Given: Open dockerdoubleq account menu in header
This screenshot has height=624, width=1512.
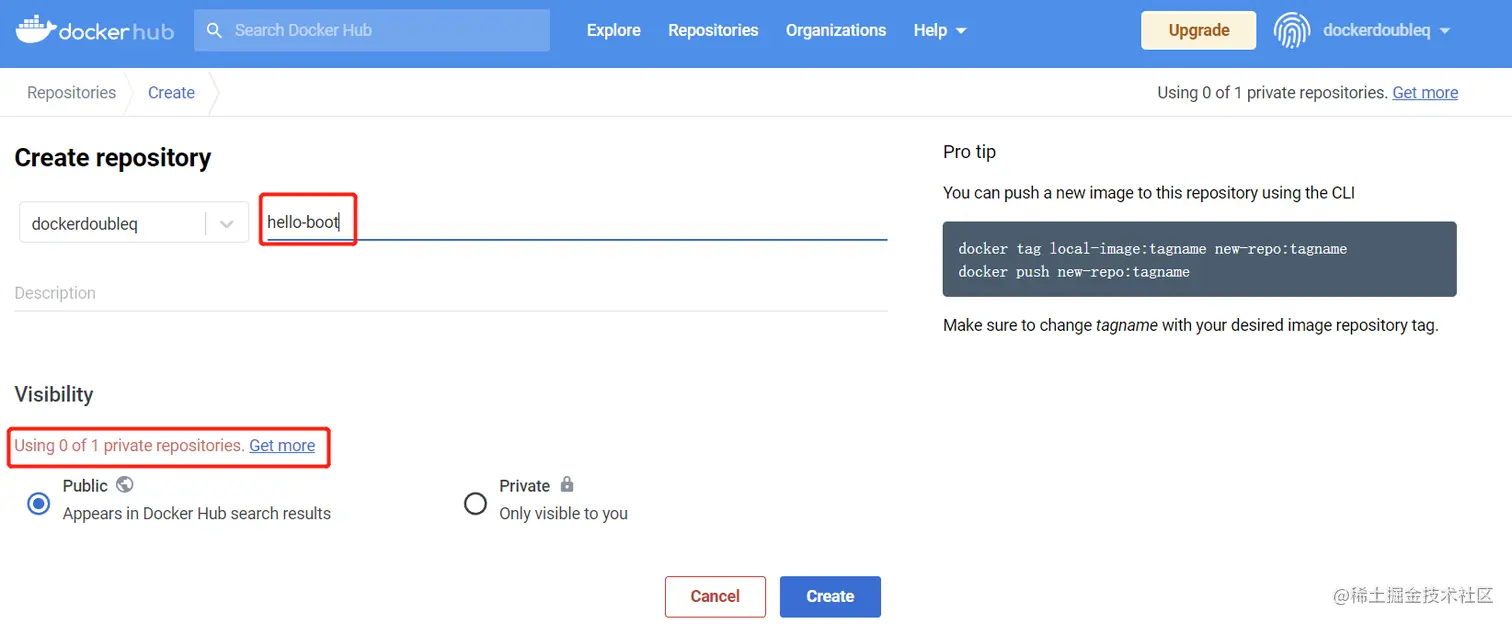Looking at the screenshot, I should [x=1386, y=31].
